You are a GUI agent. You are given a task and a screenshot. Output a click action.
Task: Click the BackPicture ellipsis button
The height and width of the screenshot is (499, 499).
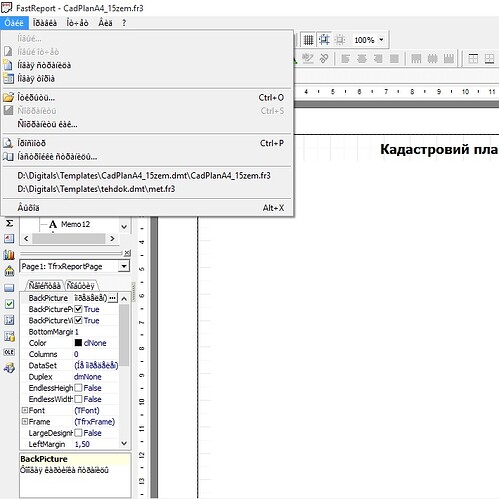113,298
